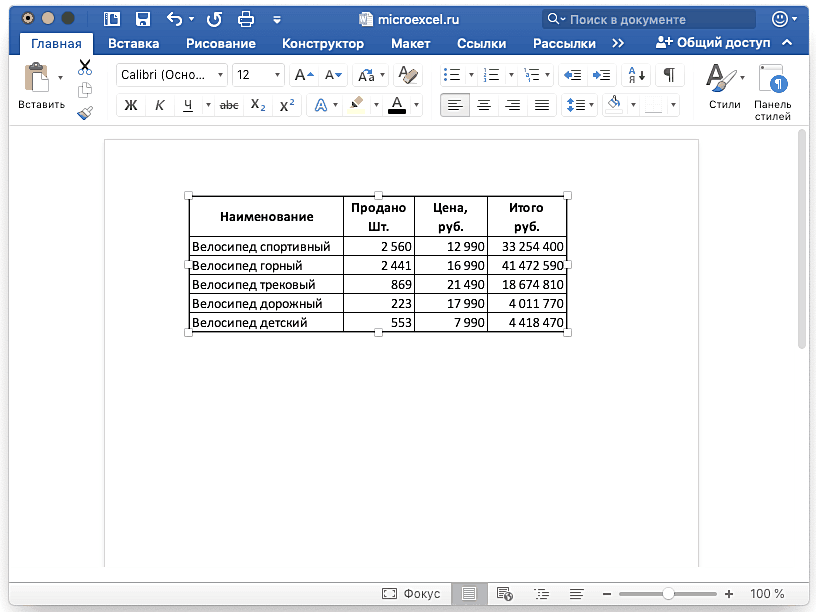Select the Format Painter brush icon
This screenshot has height=612, width=816.
coord(85,113)
